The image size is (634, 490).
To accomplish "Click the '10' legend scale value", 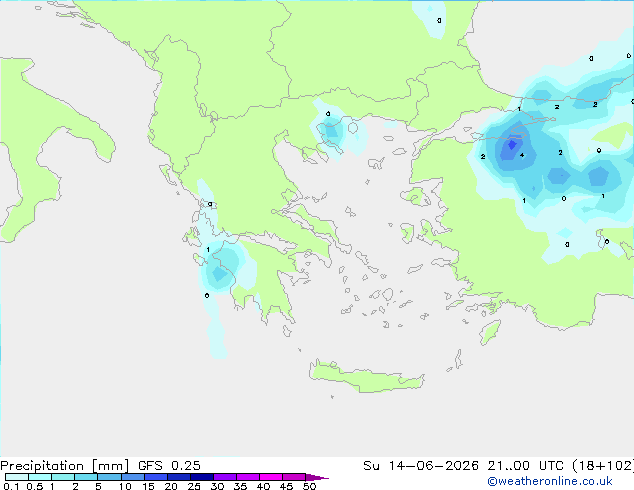I will (125, 486).
